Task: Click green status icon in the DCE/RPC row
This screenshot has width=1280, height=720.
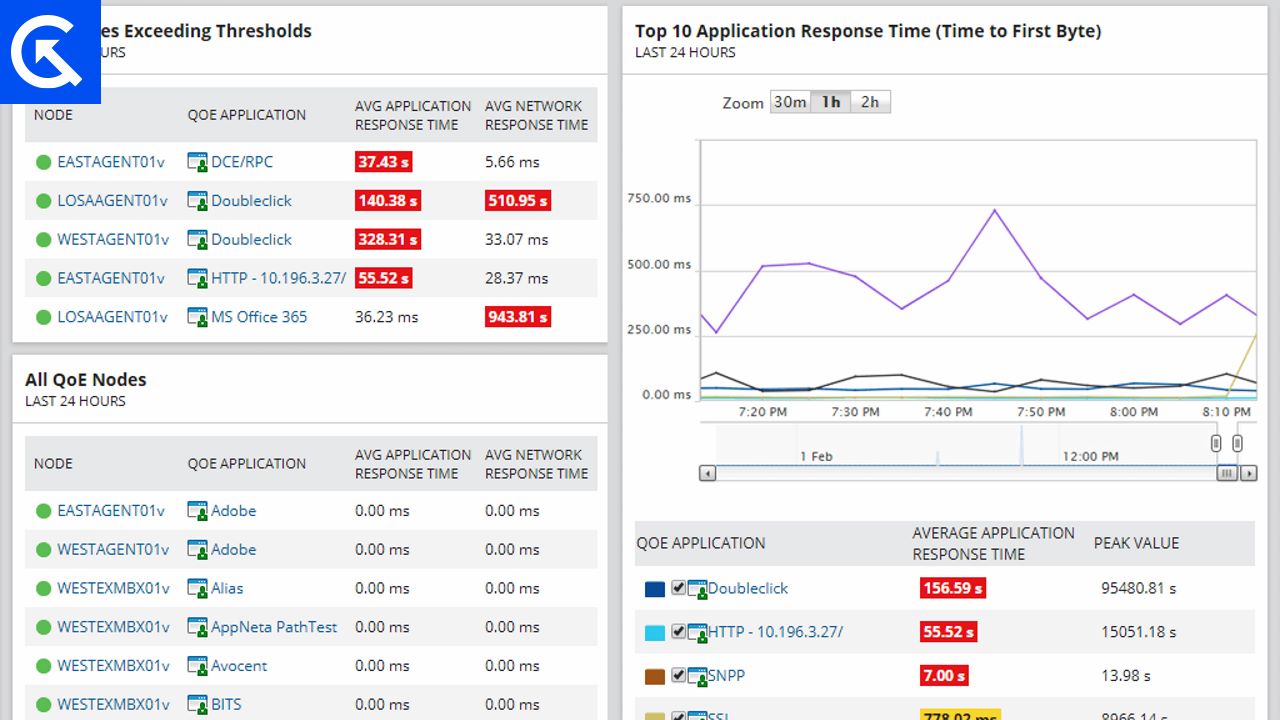Action: (x=43, y=162)
